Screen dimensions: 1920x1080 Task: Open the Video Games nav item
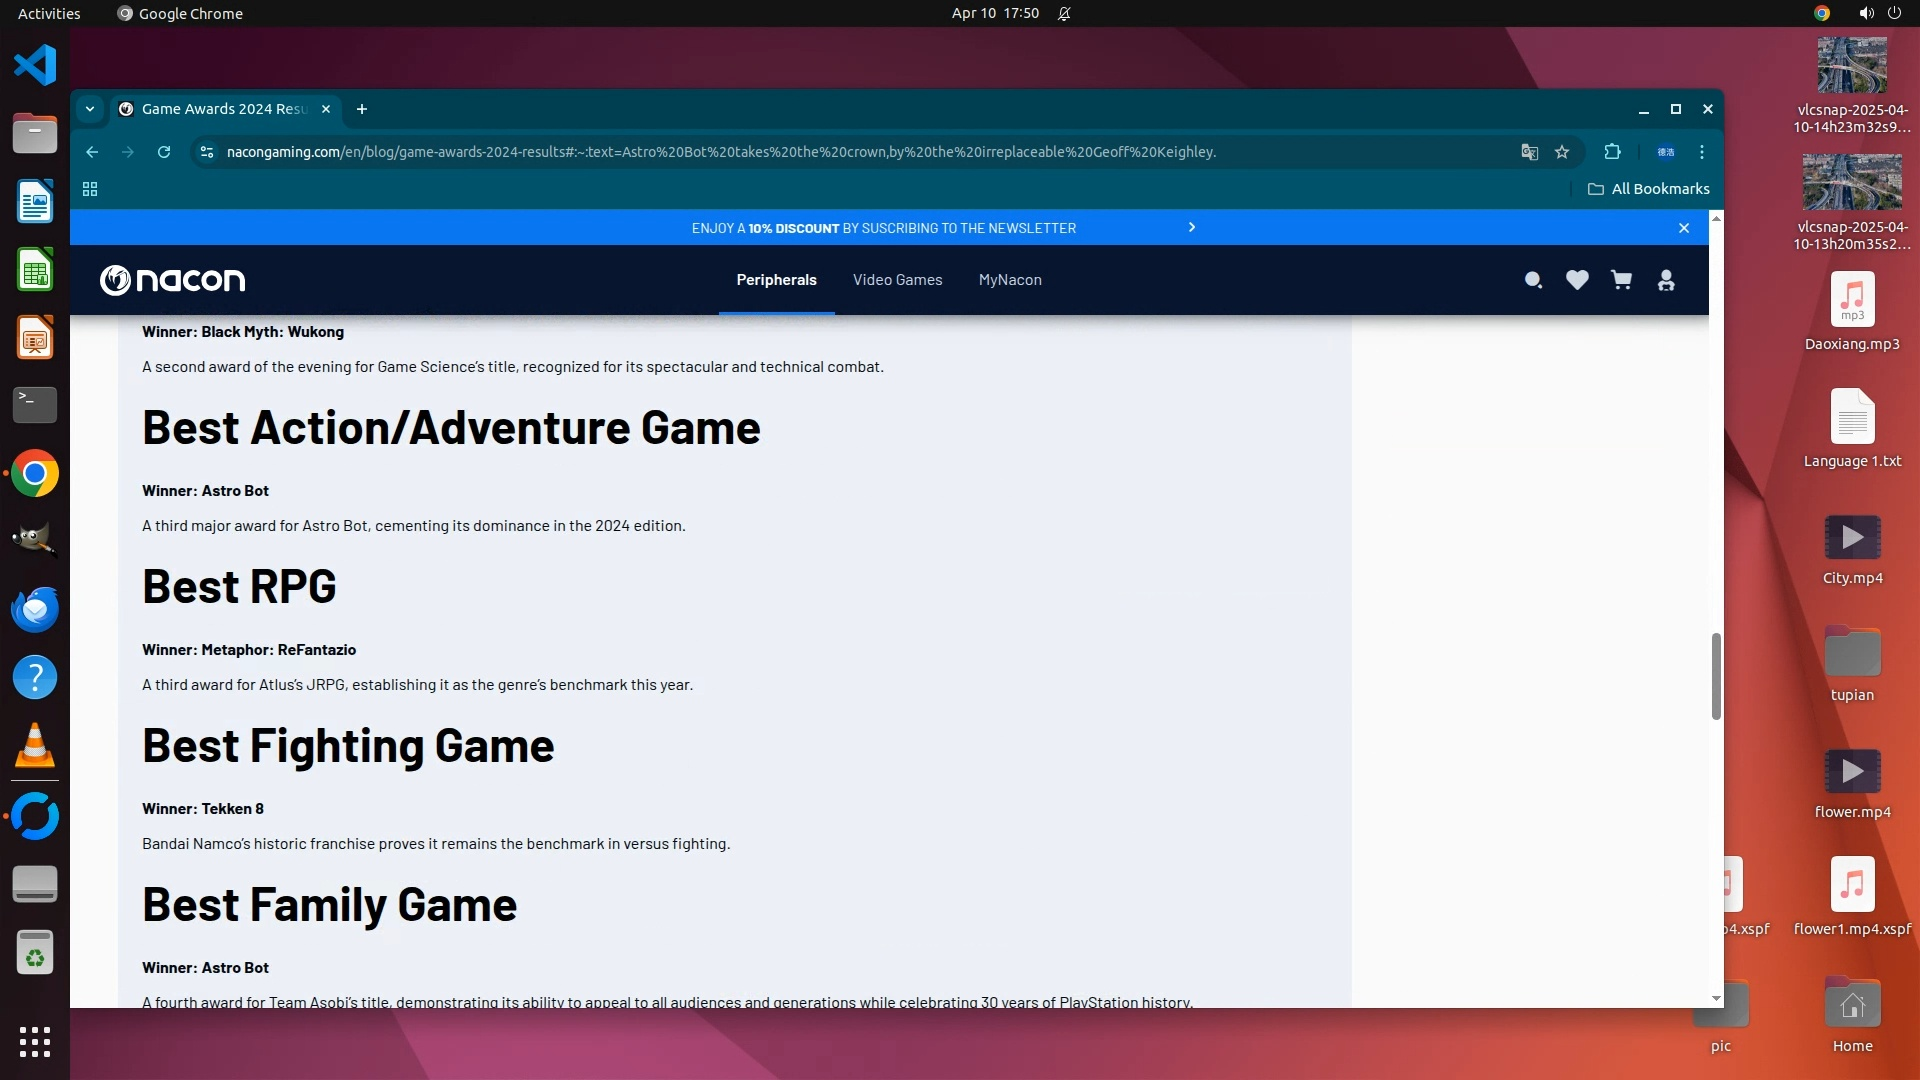pos(897,281)
